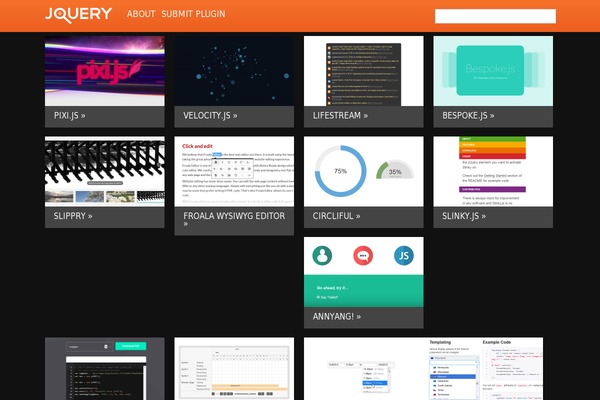Click the jQuery logo in the header

click(x=78, y=15)
